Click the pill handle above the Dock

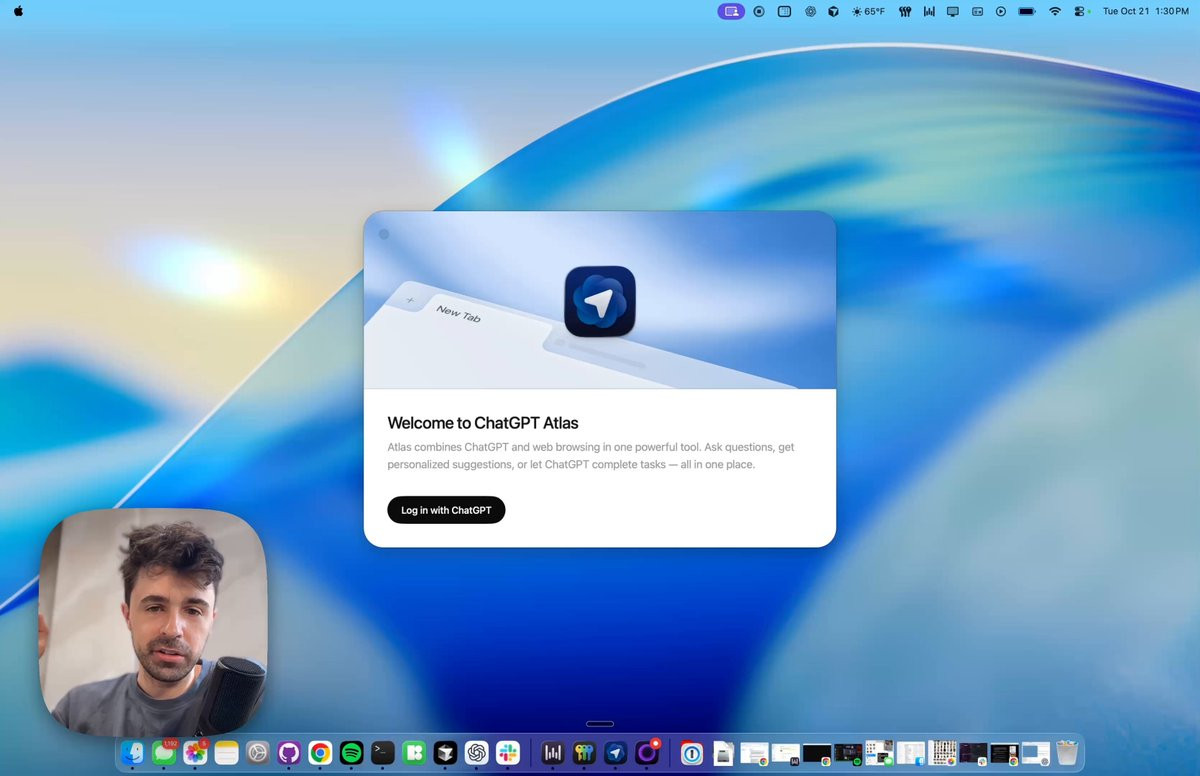(600, 724)
